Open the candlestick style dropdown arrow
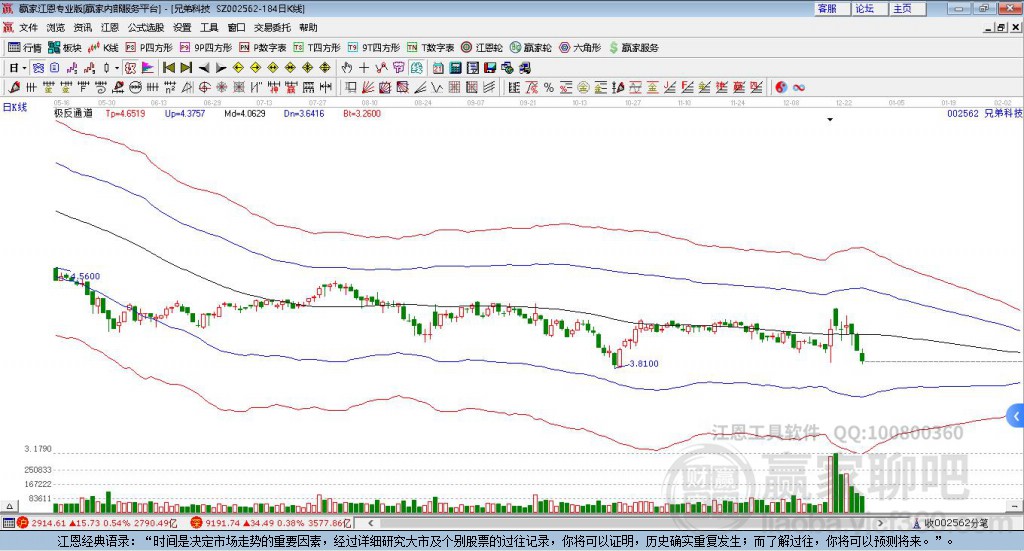 (116, 68)
